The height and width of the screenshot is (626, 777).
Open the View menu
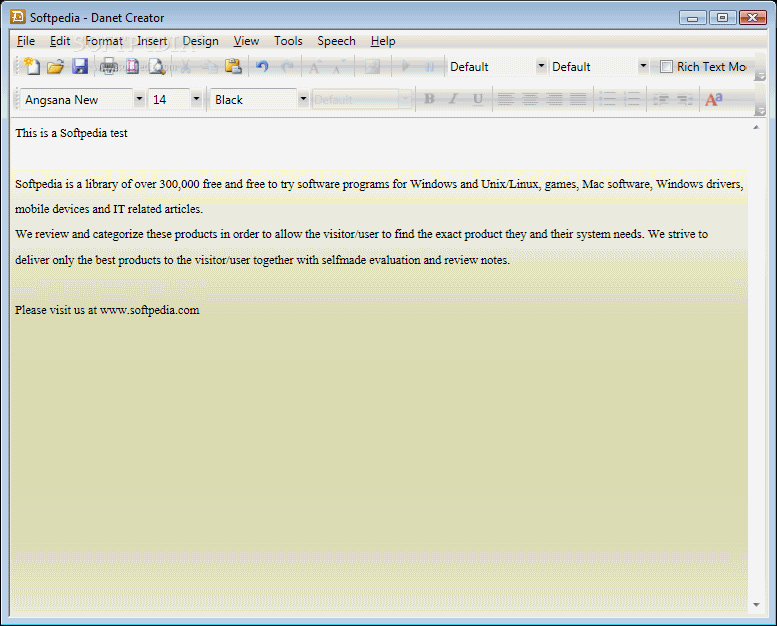(246, 41)
